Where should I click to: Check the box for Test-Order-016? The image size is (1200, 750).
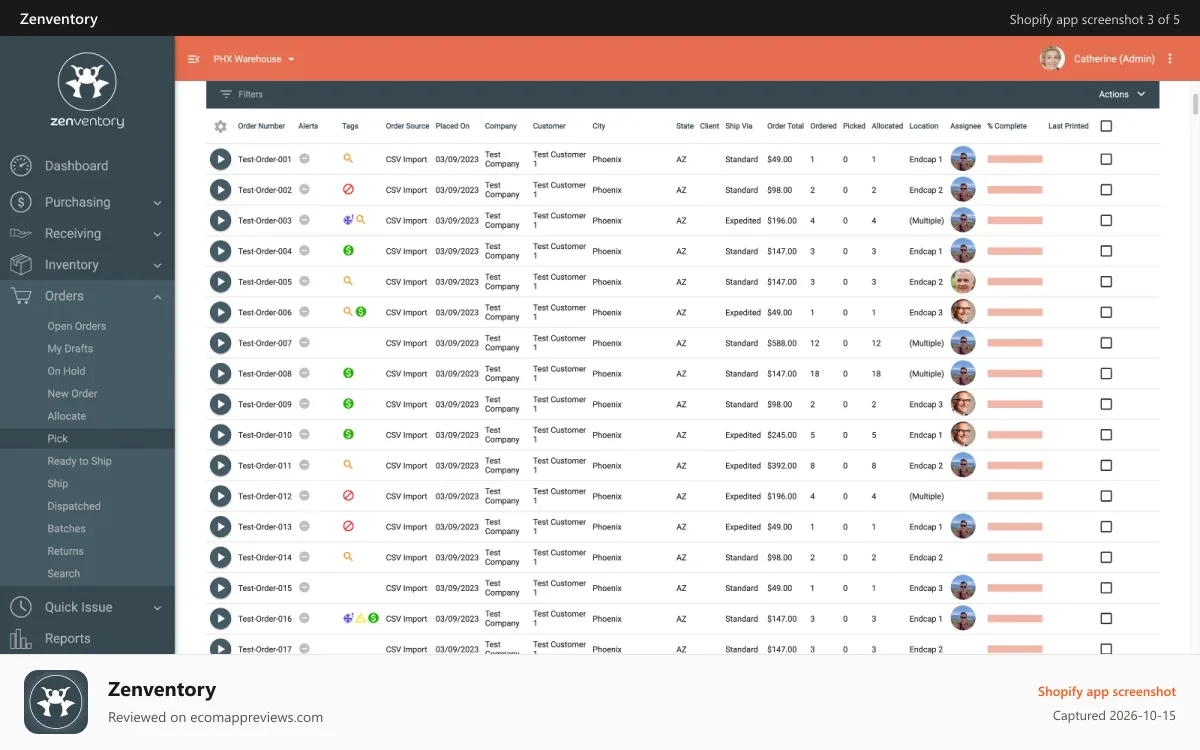(x=1106, y=619)
